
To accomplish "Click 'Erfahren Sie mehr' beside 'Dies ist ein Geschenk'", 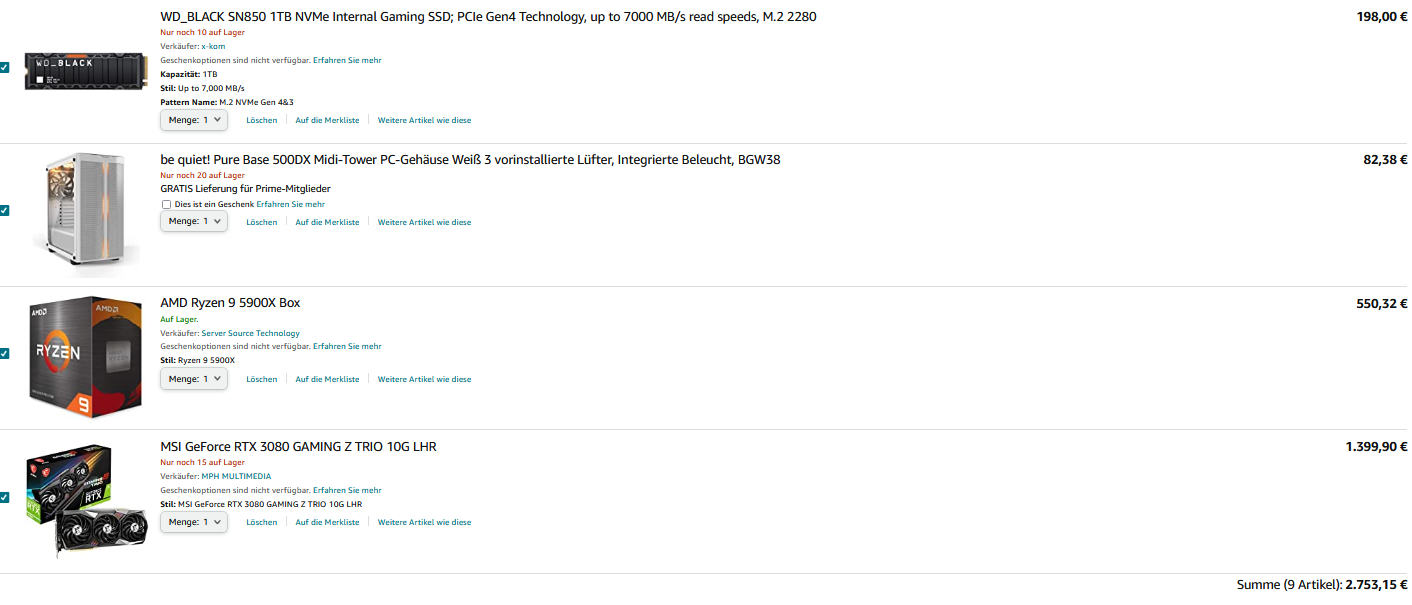I will click(x=290, y=204).
